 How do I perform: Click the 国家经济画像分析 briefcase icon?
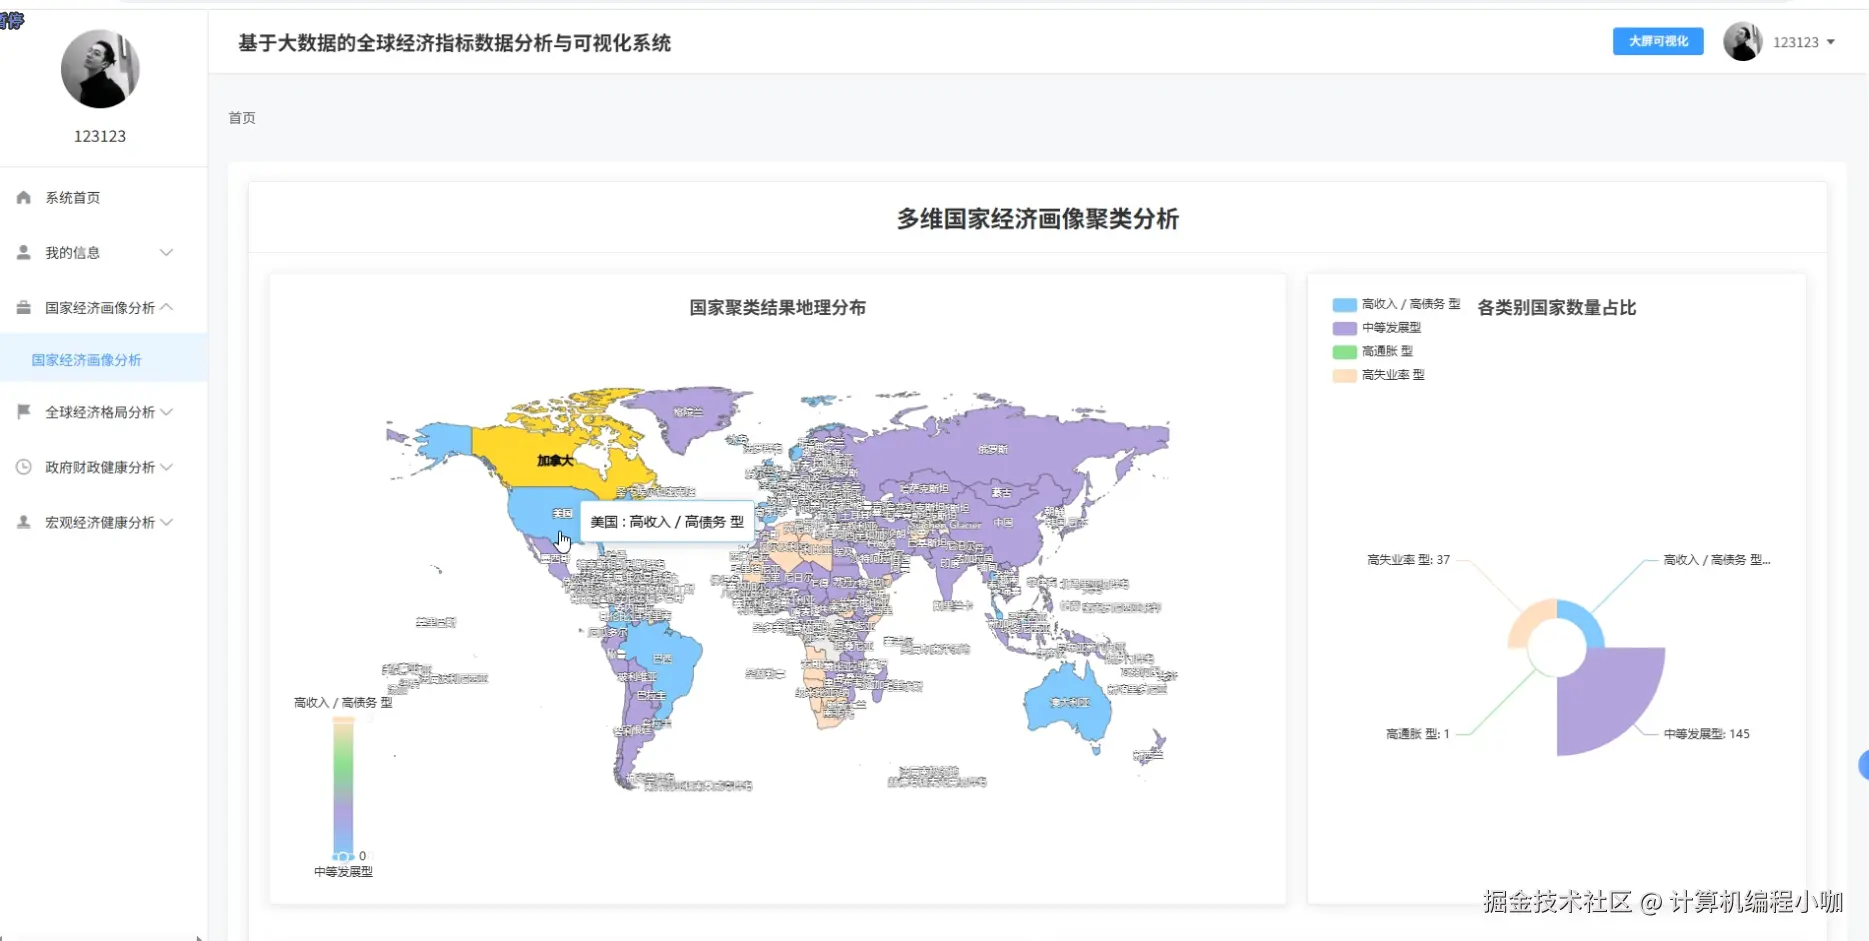24,307
